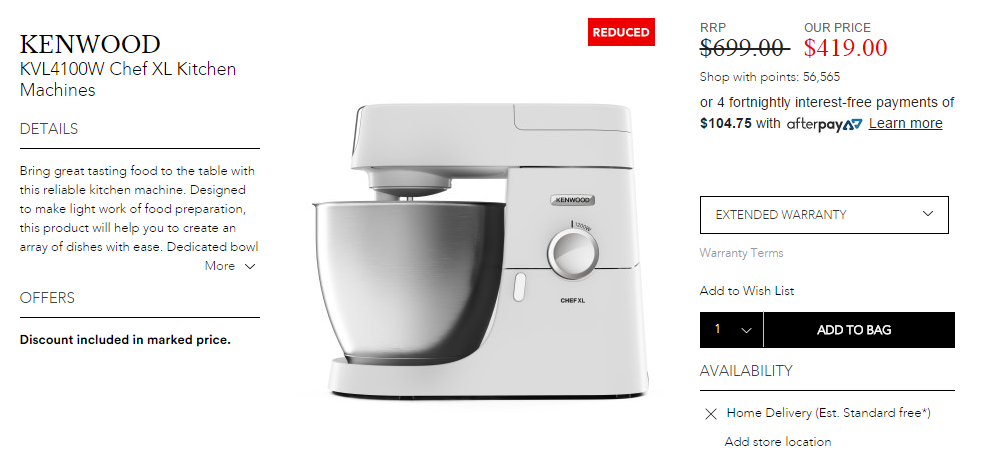Click the Kenwood mixer product image

point(480,252)
